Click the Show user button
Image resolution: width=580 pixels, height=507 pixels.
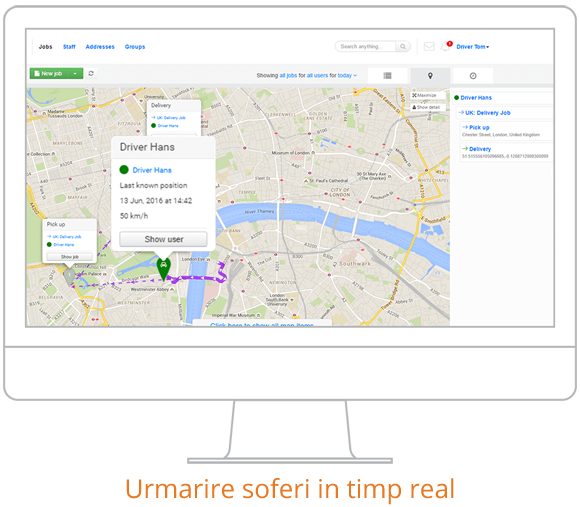(163, 239)
